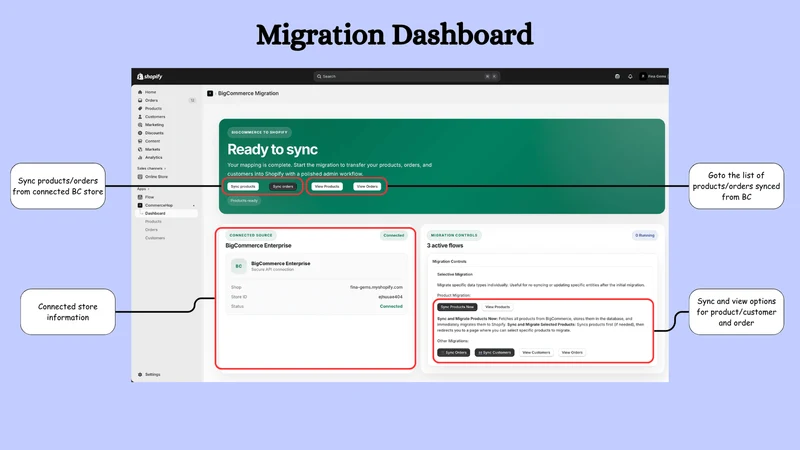The width and height of the screenshot is (800, 450).
Task: Open Content via its icon
Action: click(x=140, y=141)
